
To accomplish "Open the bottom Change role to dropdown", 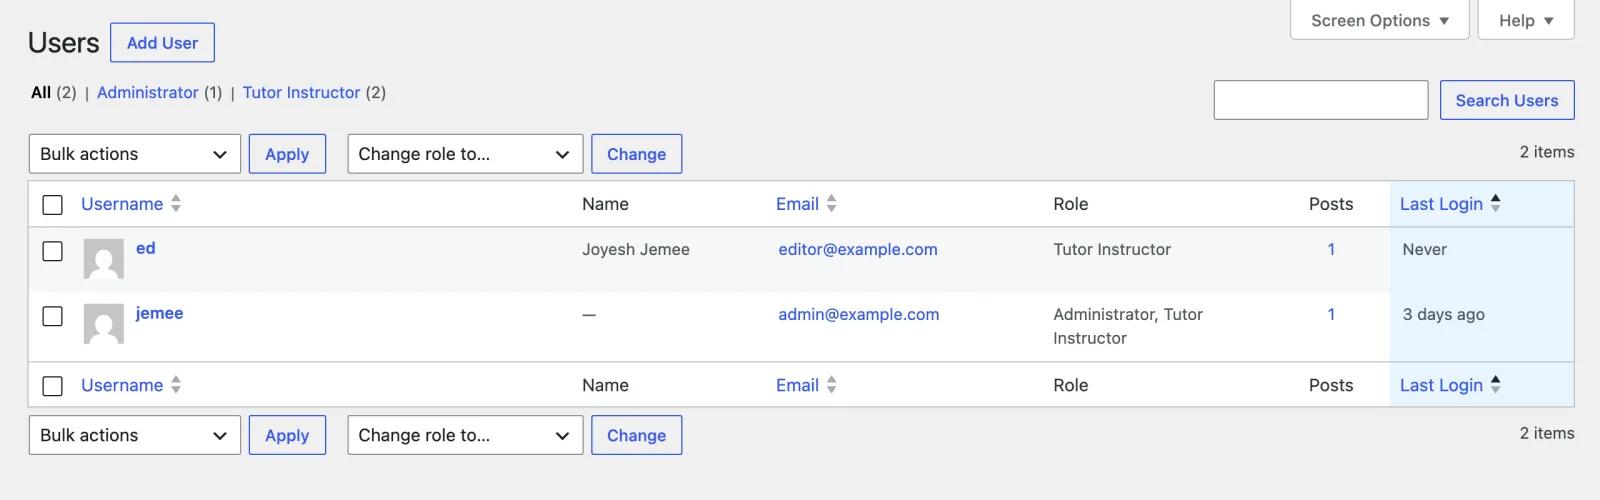I will tap(465, 435).
